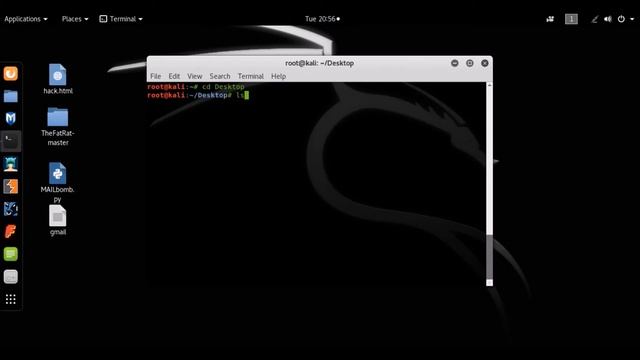This screenshot has width=640, height=360.
Task: Open the Search menu in terminal
Action: tap(220, 76)
